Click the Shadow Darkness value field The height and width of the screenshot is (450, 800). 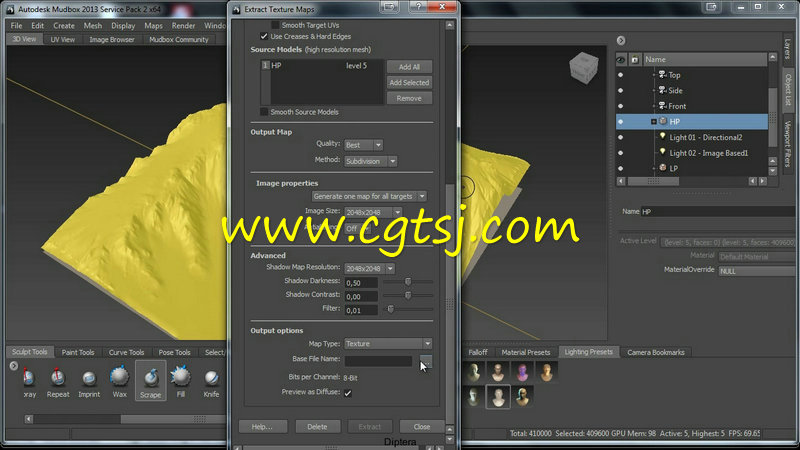click(x=361, y=283)
